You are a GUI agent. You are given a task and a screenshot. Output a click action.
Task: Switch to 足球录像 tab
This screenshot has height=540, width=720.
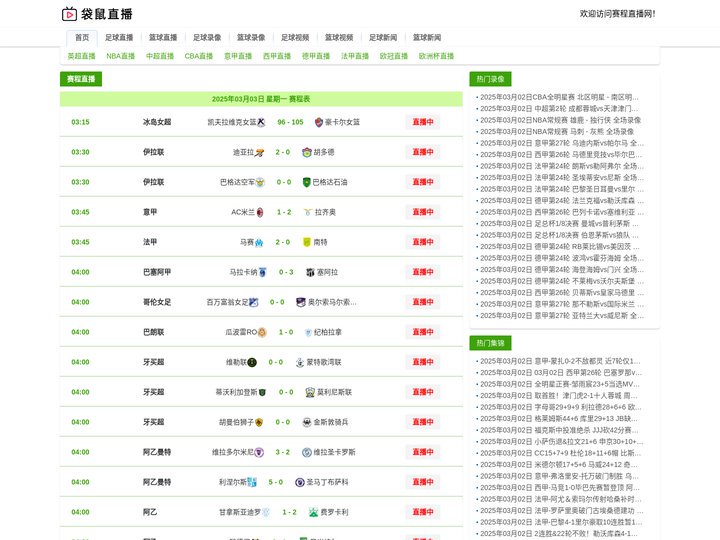207,38
